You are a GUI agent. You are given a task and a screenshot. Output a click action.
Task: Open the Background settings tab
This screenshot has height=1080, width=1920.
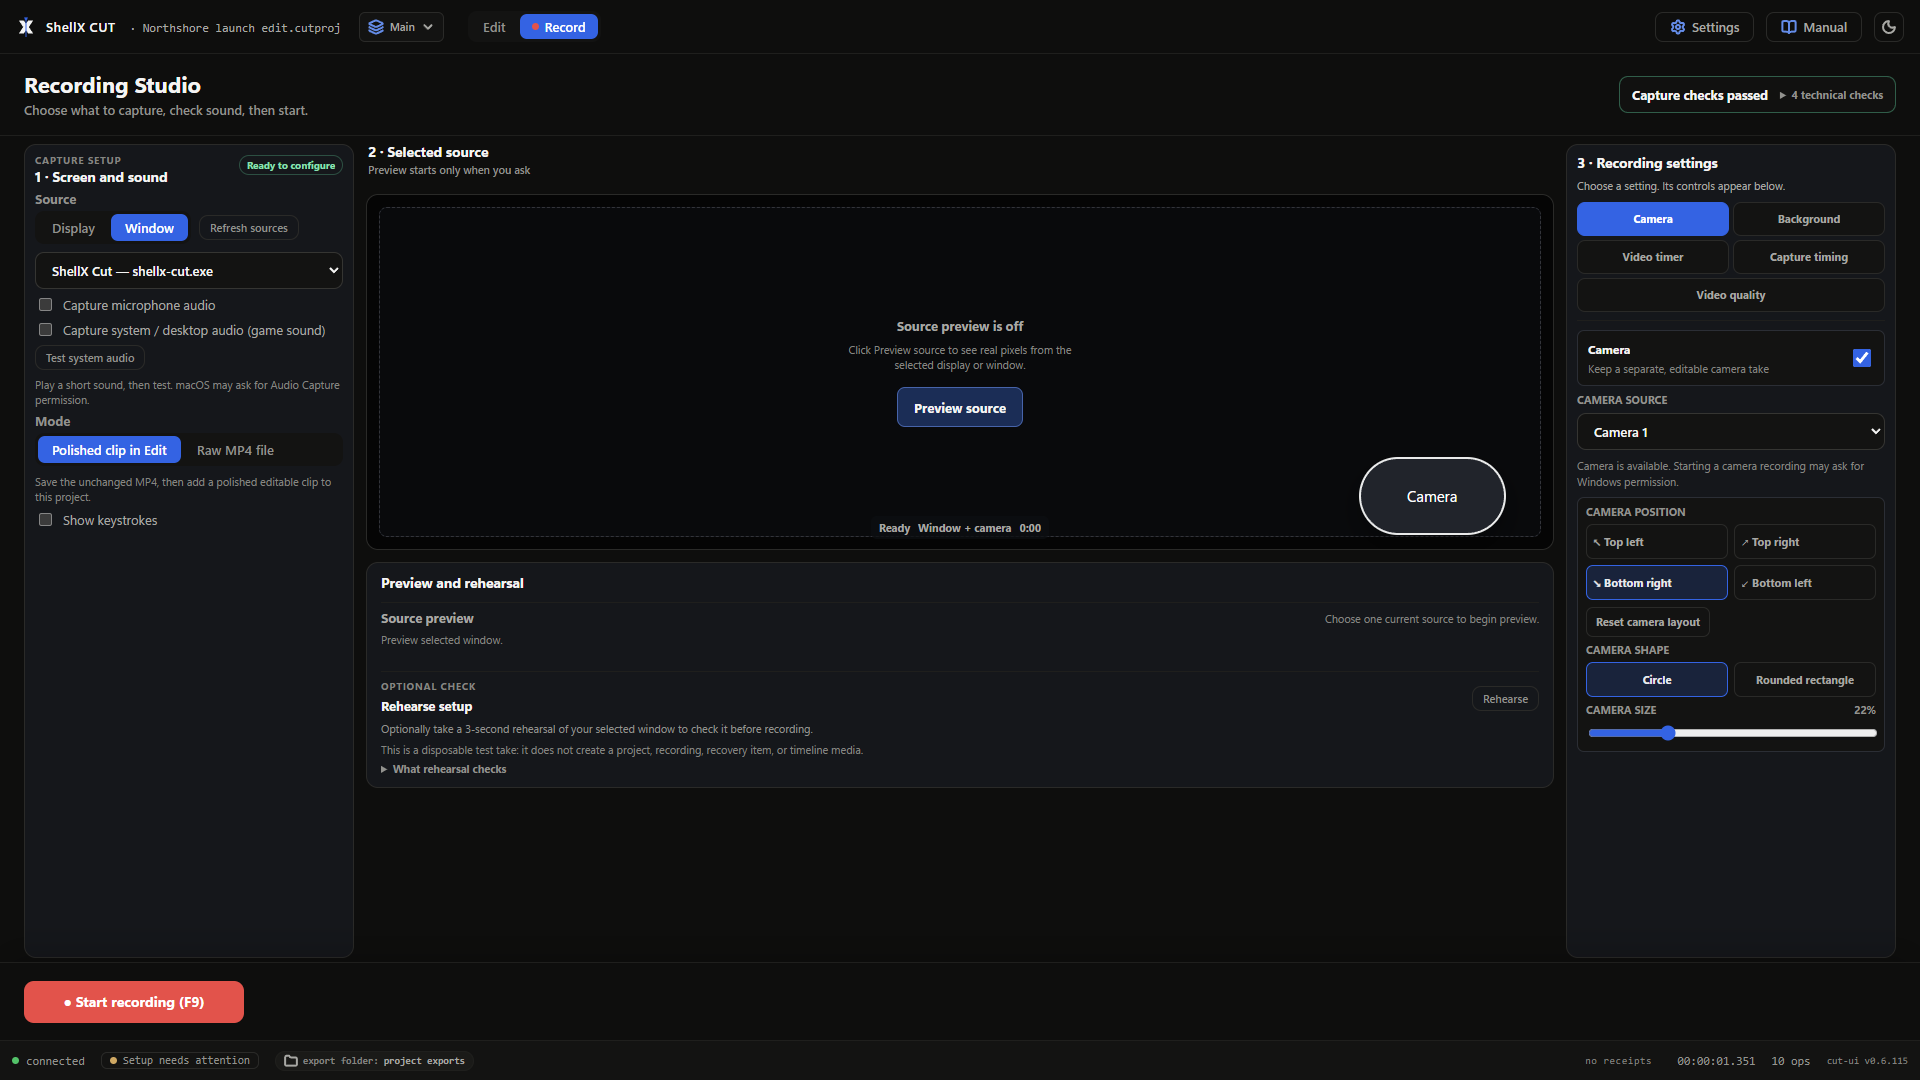click(1808, 219)
